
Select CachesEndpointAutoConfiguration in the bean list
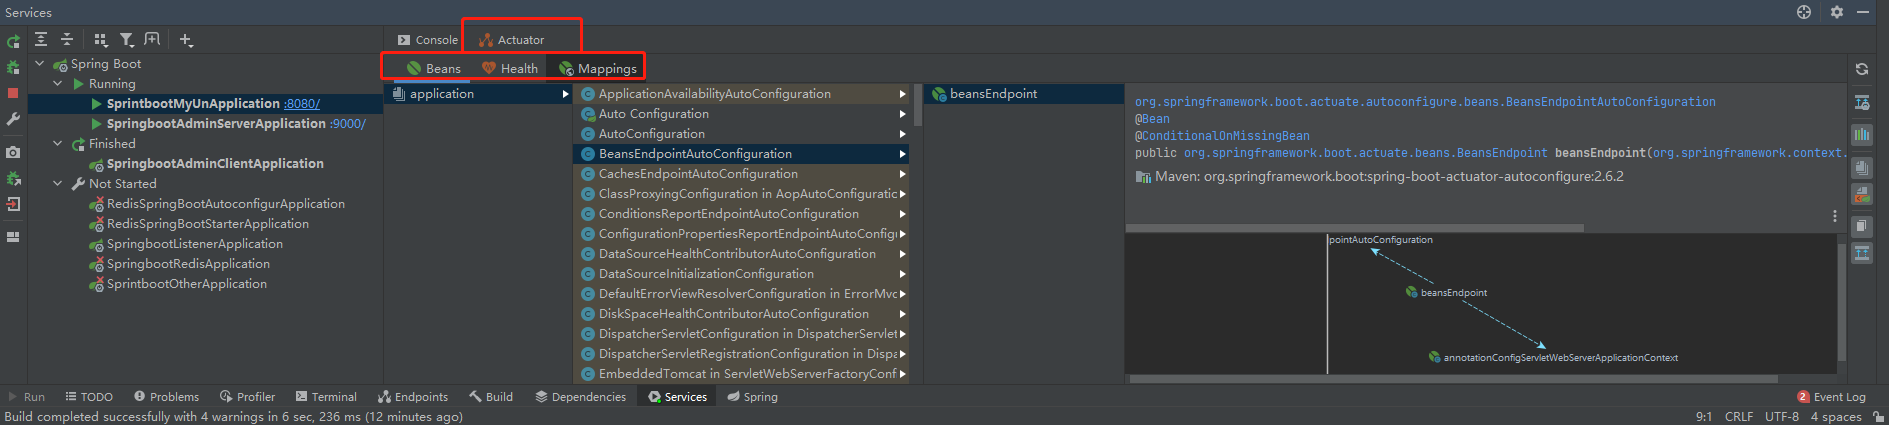698,174
